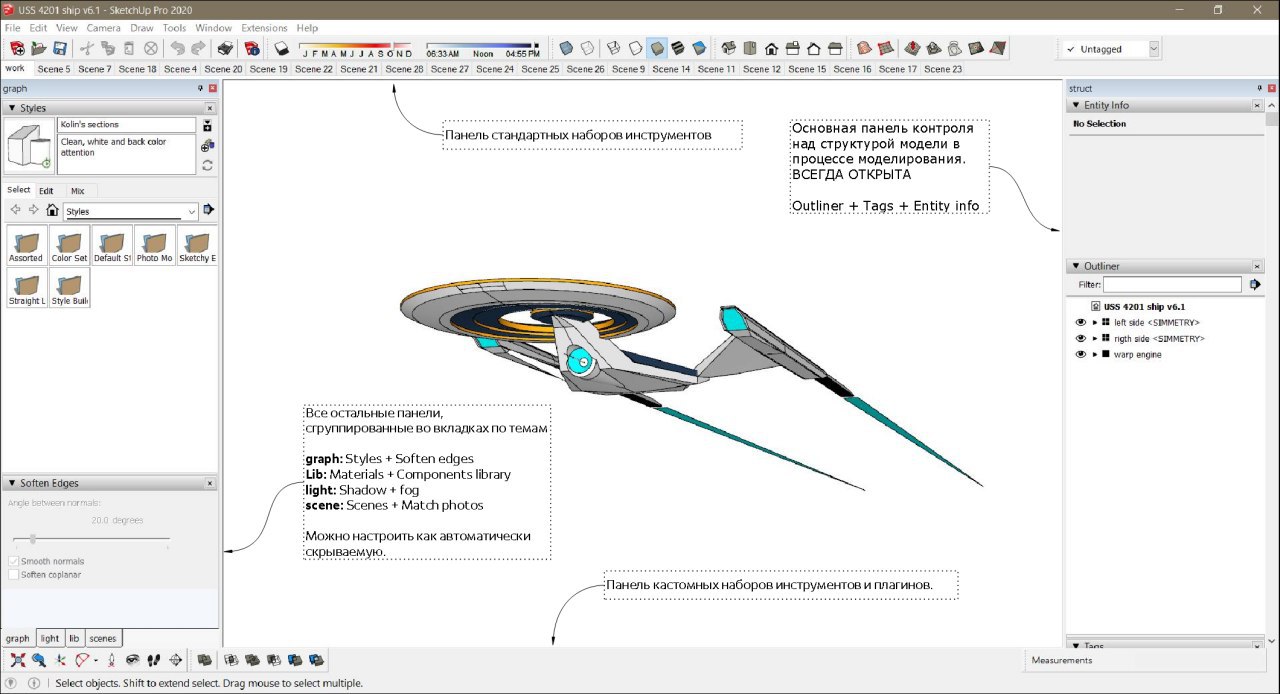Screen dimensions: 1280x694
Task: Click the Outliner Filter input field
Action: (x=1172, y=285)
